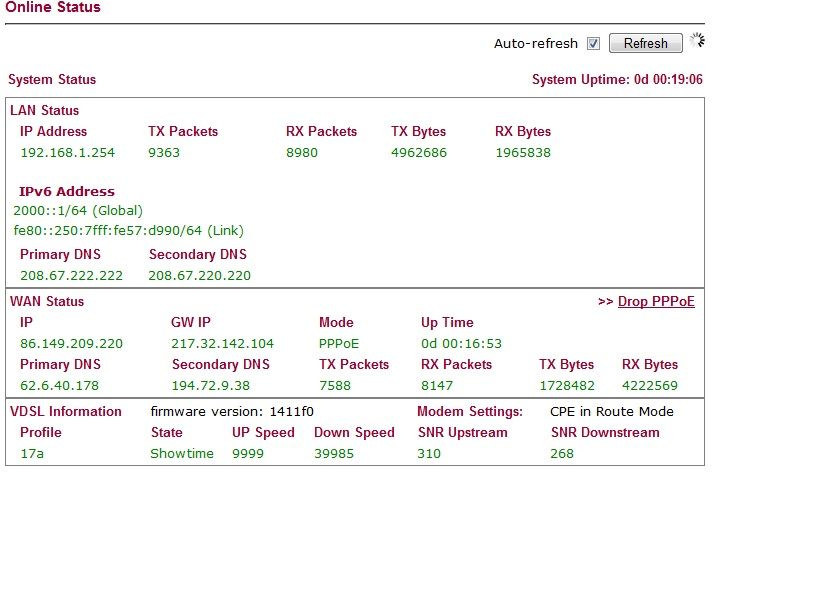The image size is (816, 612).
Task: Click the LAN IP address 192.168.1.254
Action: point(68,152)
